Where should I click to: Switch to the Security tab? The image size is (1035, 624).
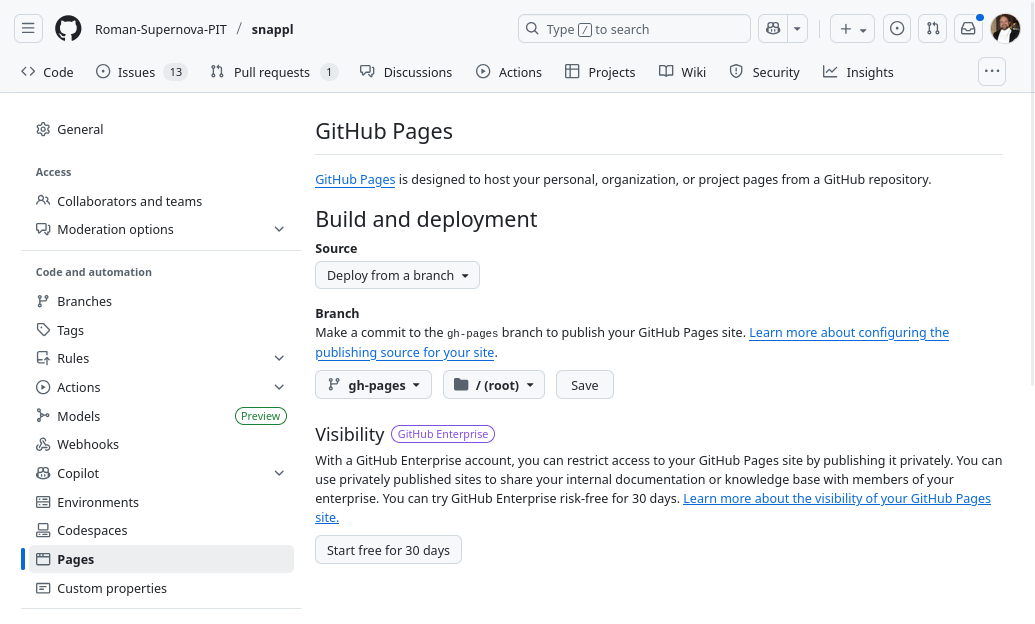764,72
